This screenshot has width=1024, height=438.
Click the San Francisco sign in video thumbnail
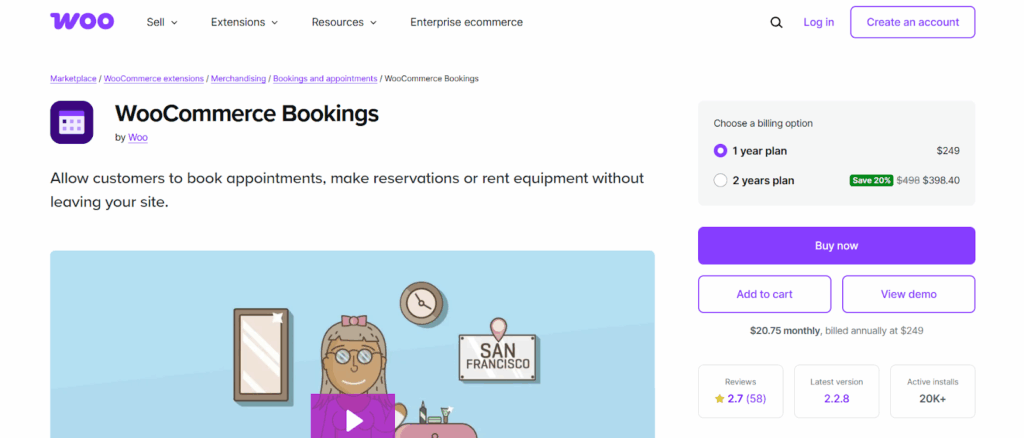[498, 355]
